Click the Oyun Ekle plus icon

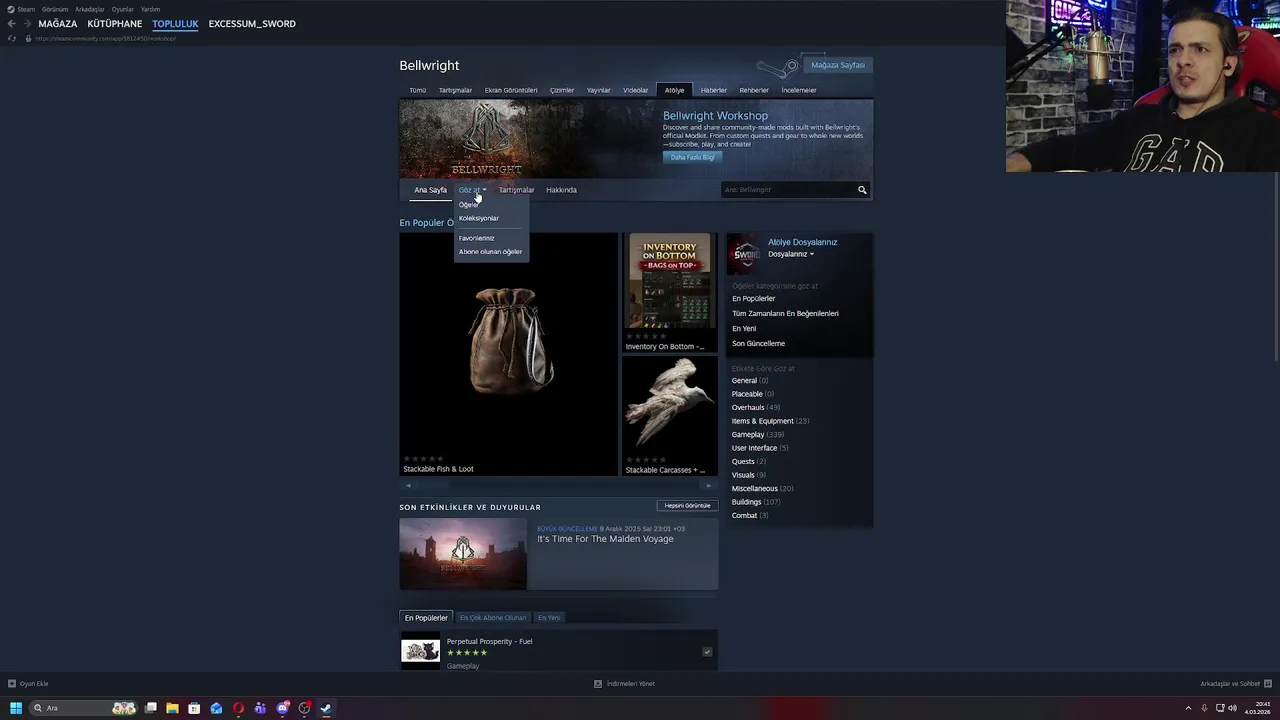12,684
